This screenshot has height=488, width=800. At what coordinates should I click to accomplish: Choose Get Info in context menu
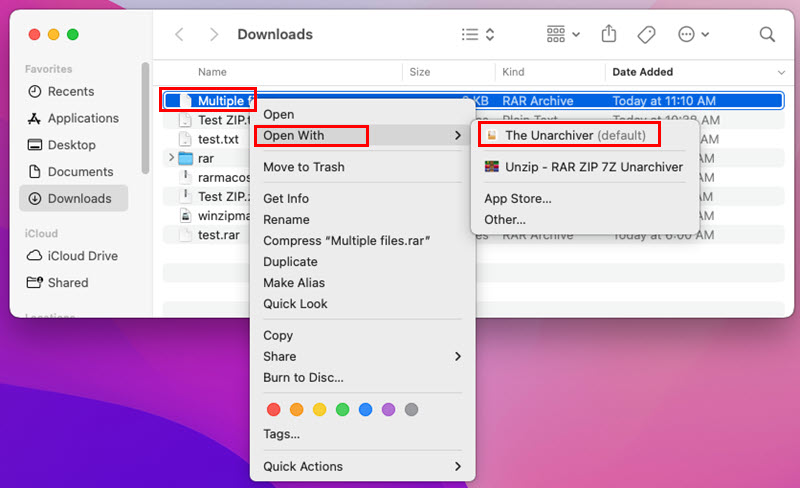coord(286,199)
